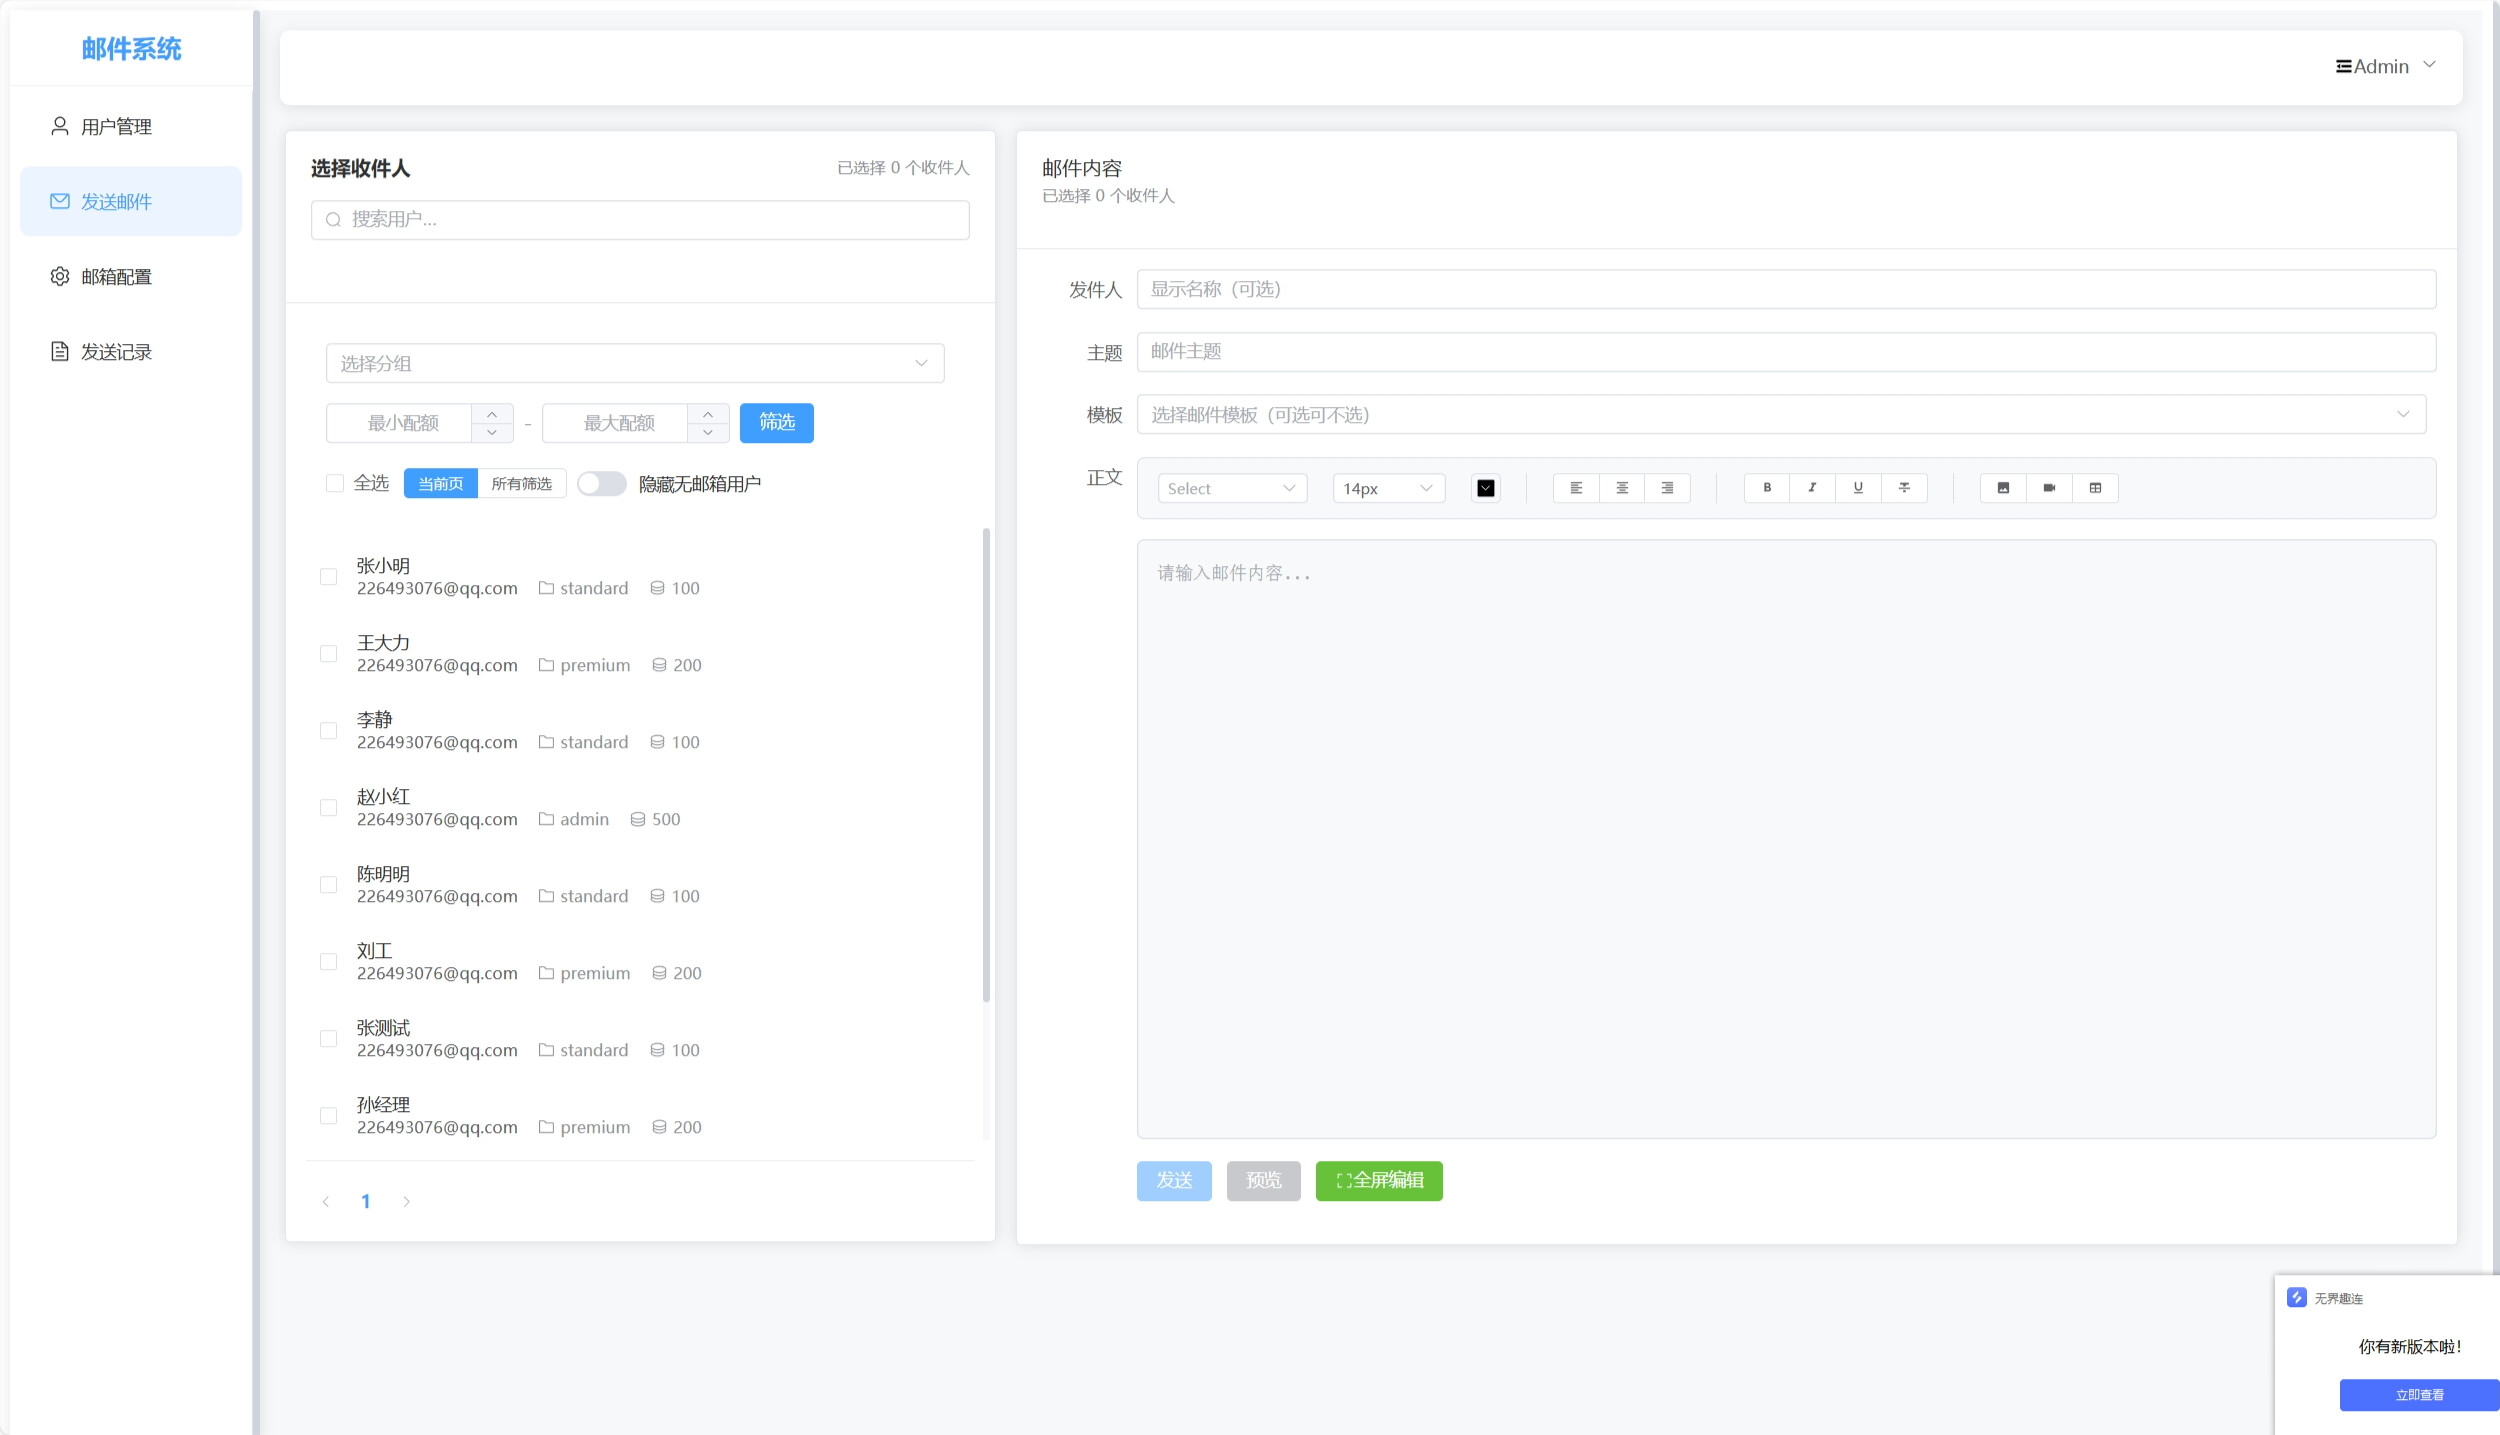
Task: Toggle the 隐藏无邮箱用户 switch
Action: [x=602, y=484]
